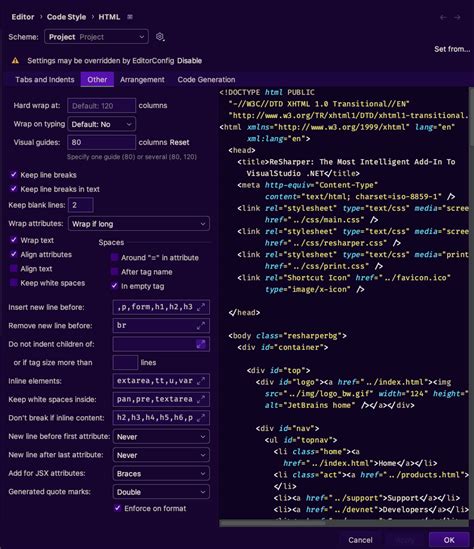
Task: Toggle Keep line breaks checkbox
Action: [14, 174]
